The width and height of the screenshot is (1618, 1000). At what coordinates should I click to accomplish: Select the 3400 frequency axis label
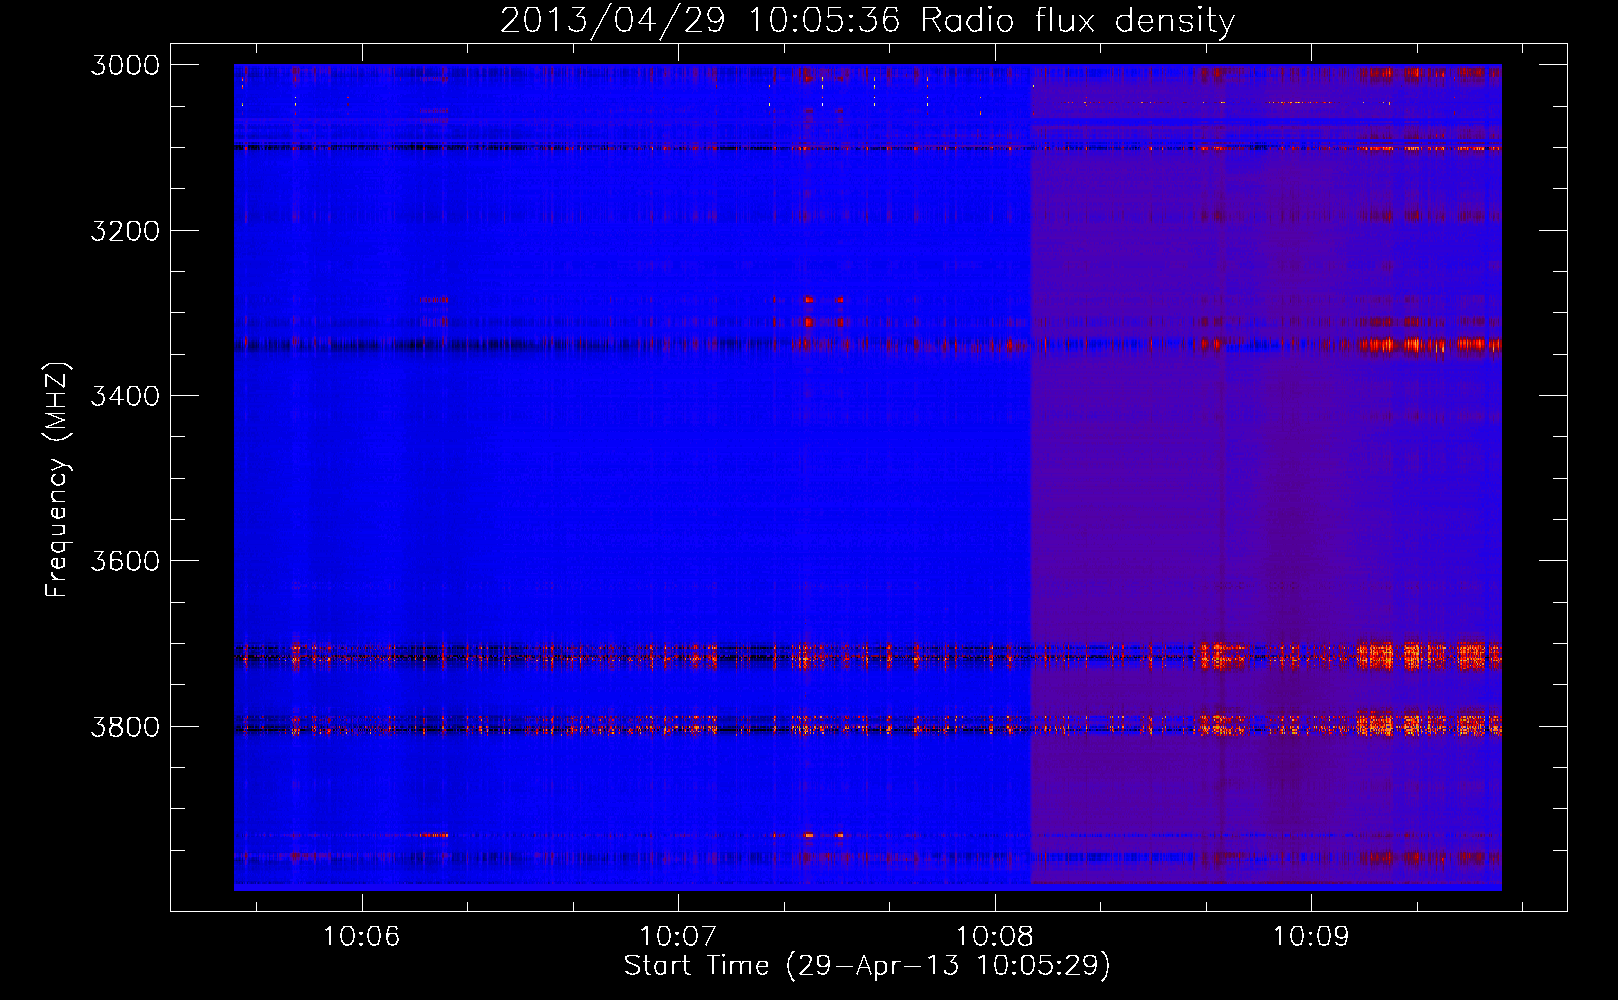click(x=125, y=396)
